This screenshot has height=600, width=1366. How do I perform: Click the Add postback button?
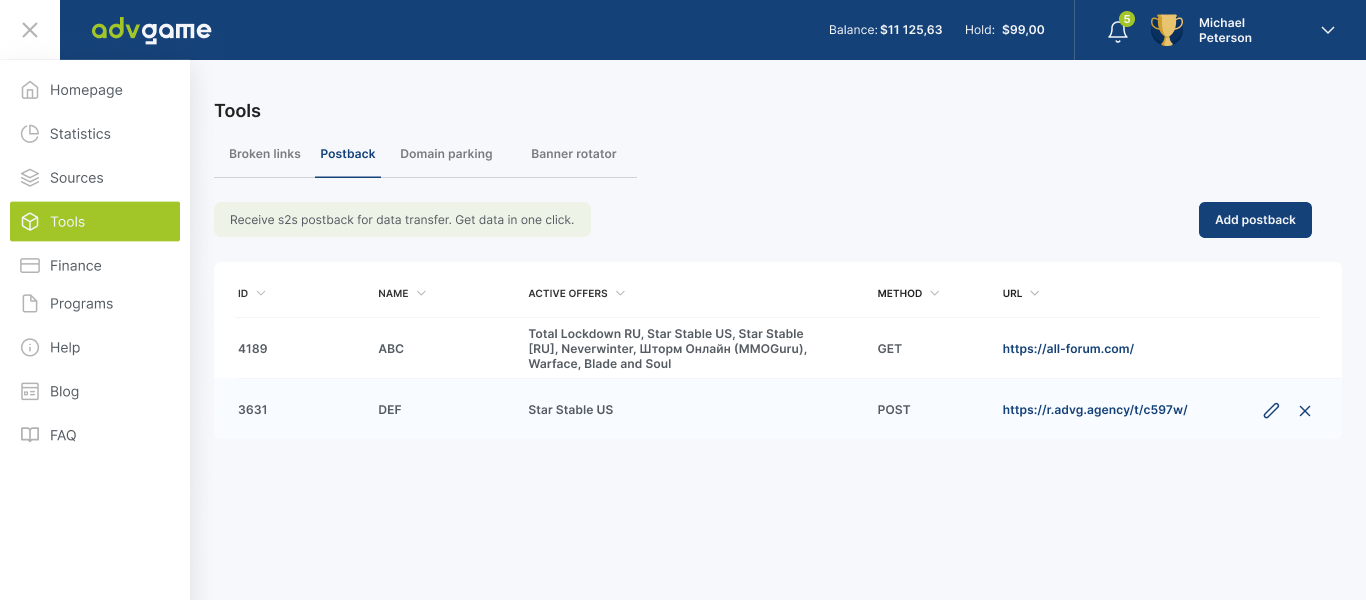(x=1255, y=220)
